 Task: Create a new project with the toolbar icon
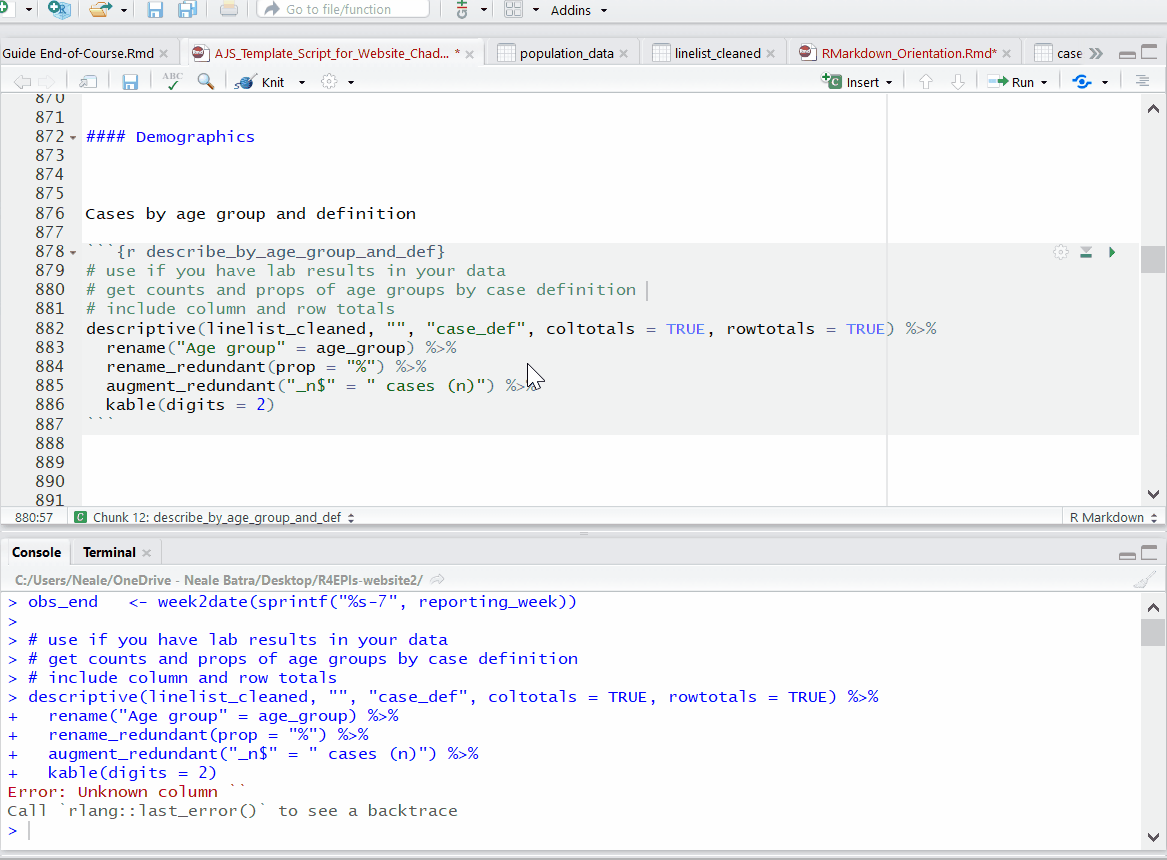point(59,10)
